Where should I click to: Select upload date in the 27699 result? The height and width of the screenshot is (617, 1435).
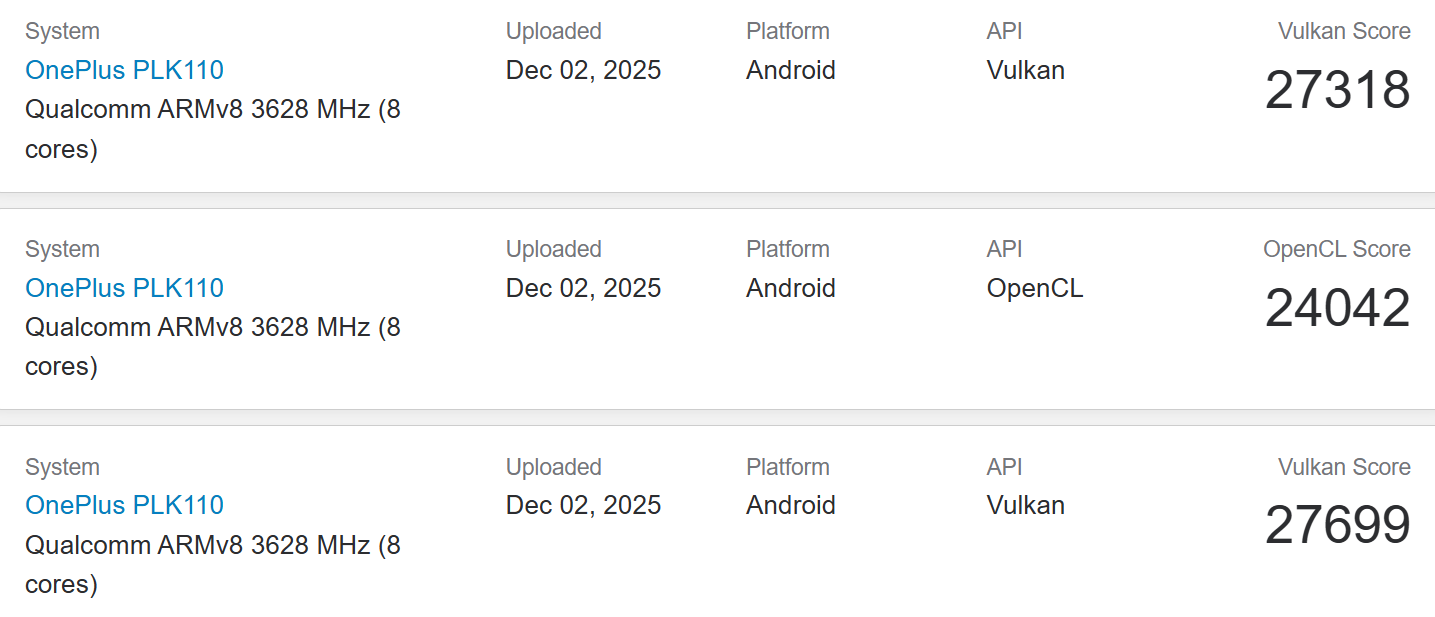(583, 505)
